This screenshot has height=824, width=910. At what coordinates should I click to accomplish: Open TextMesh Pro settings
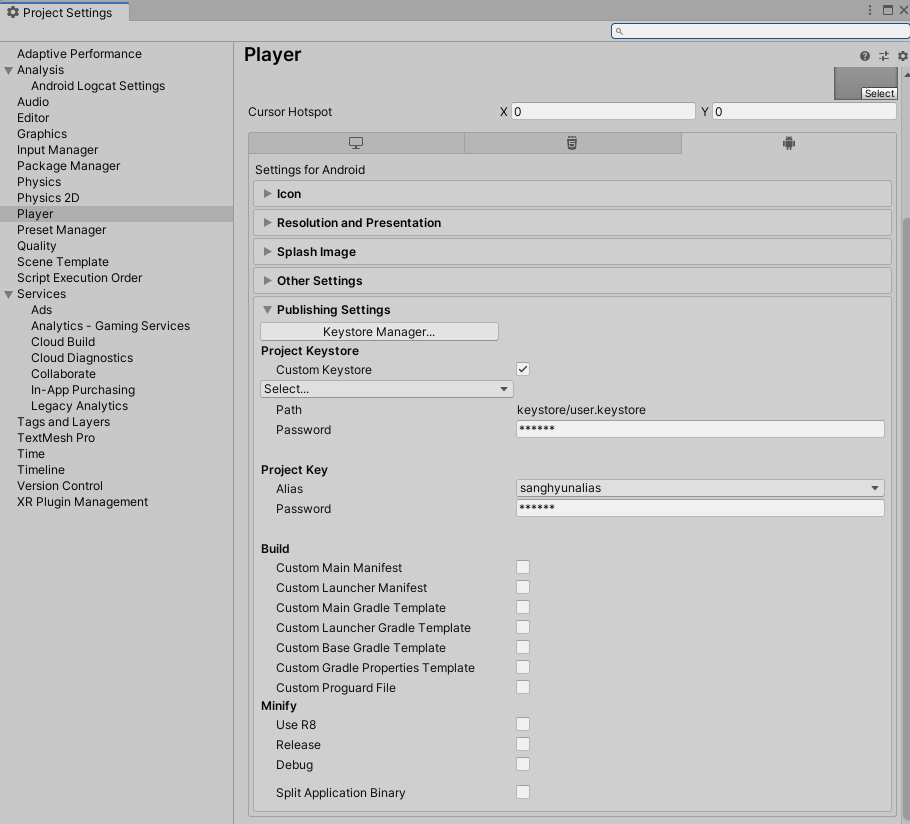point(56,438)
